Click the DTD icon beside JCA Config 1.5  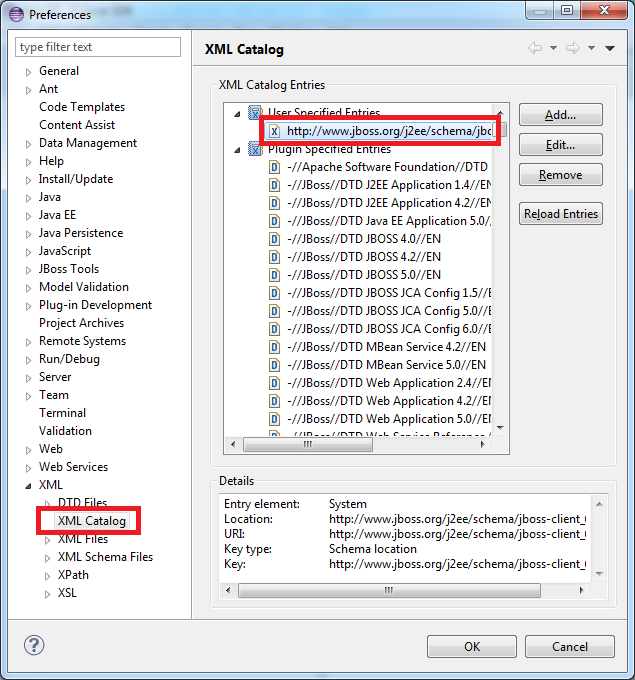coord(274,293)
